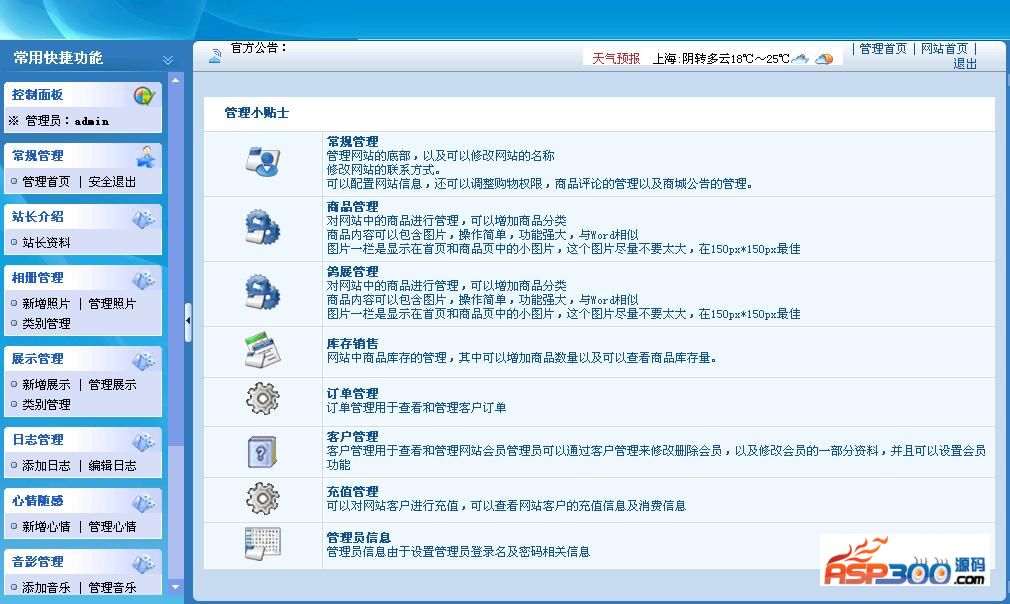This screenshot has height=604, width=1010.
Task: Click the gear icon beside 日志管理
Action: 143,442
